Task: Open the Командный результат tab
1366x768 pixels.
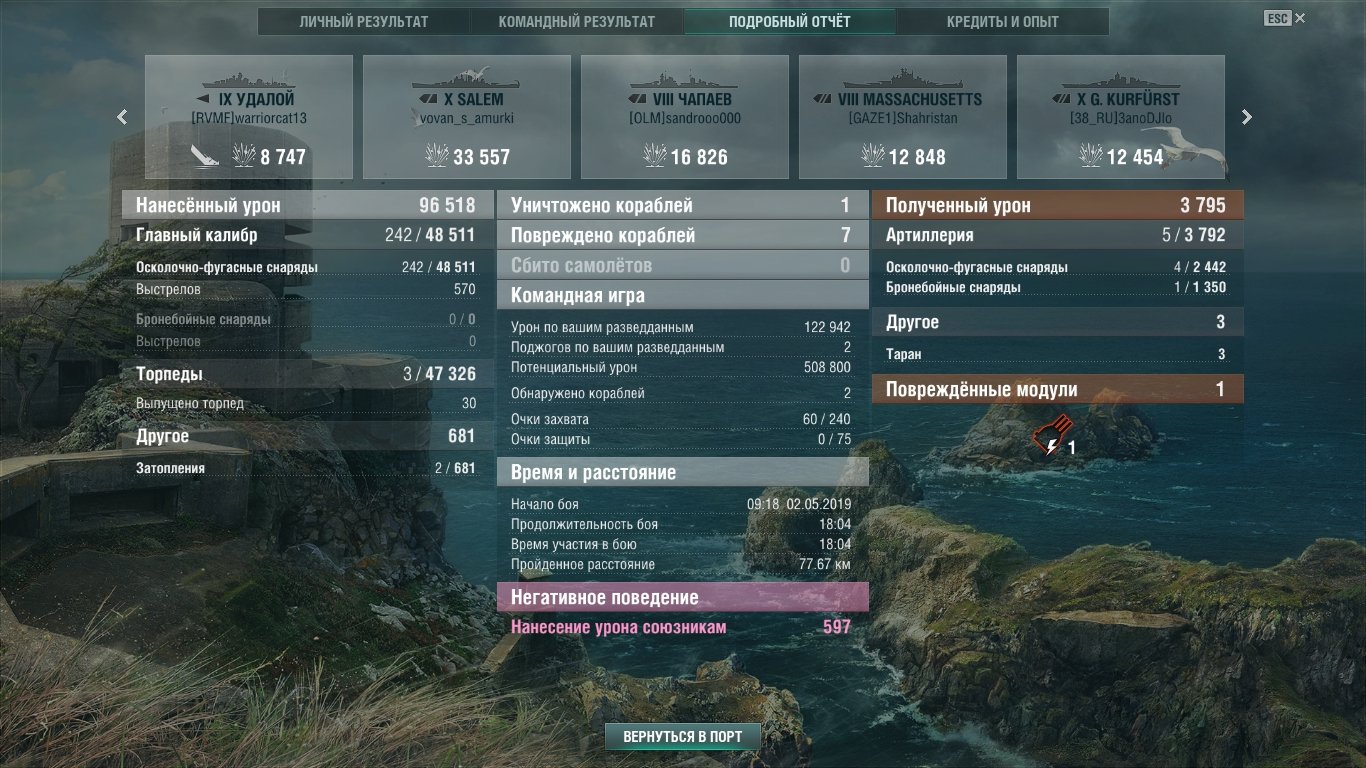Action: tap(577, 21)
